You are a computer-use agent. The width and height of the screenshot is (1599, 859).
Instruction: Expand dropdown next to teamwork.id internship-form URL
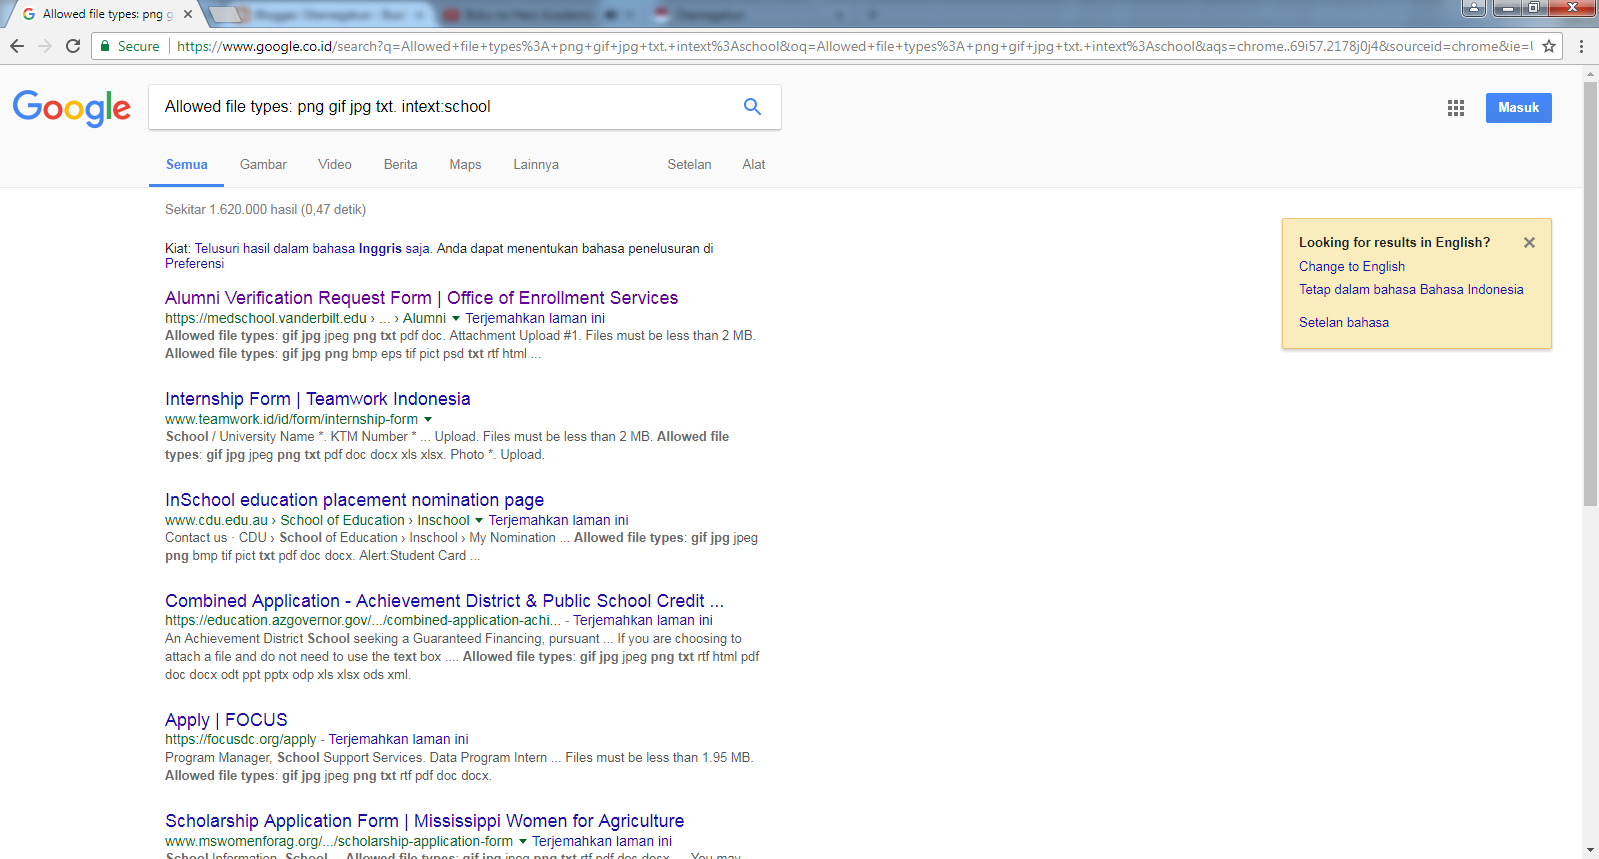(428, 420)
